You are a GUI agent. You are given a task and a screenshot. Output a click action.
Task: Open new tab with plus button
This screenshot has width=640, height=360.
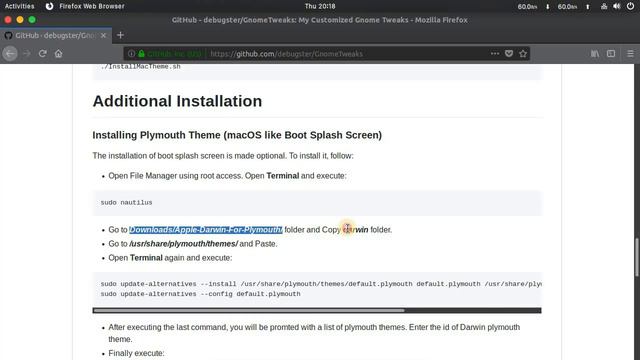[120, 35]
